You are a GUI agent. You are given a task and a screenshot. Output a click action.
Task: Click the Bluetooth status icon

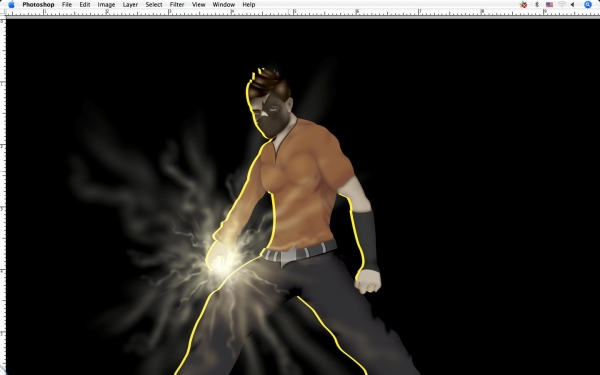click(536, 5)
